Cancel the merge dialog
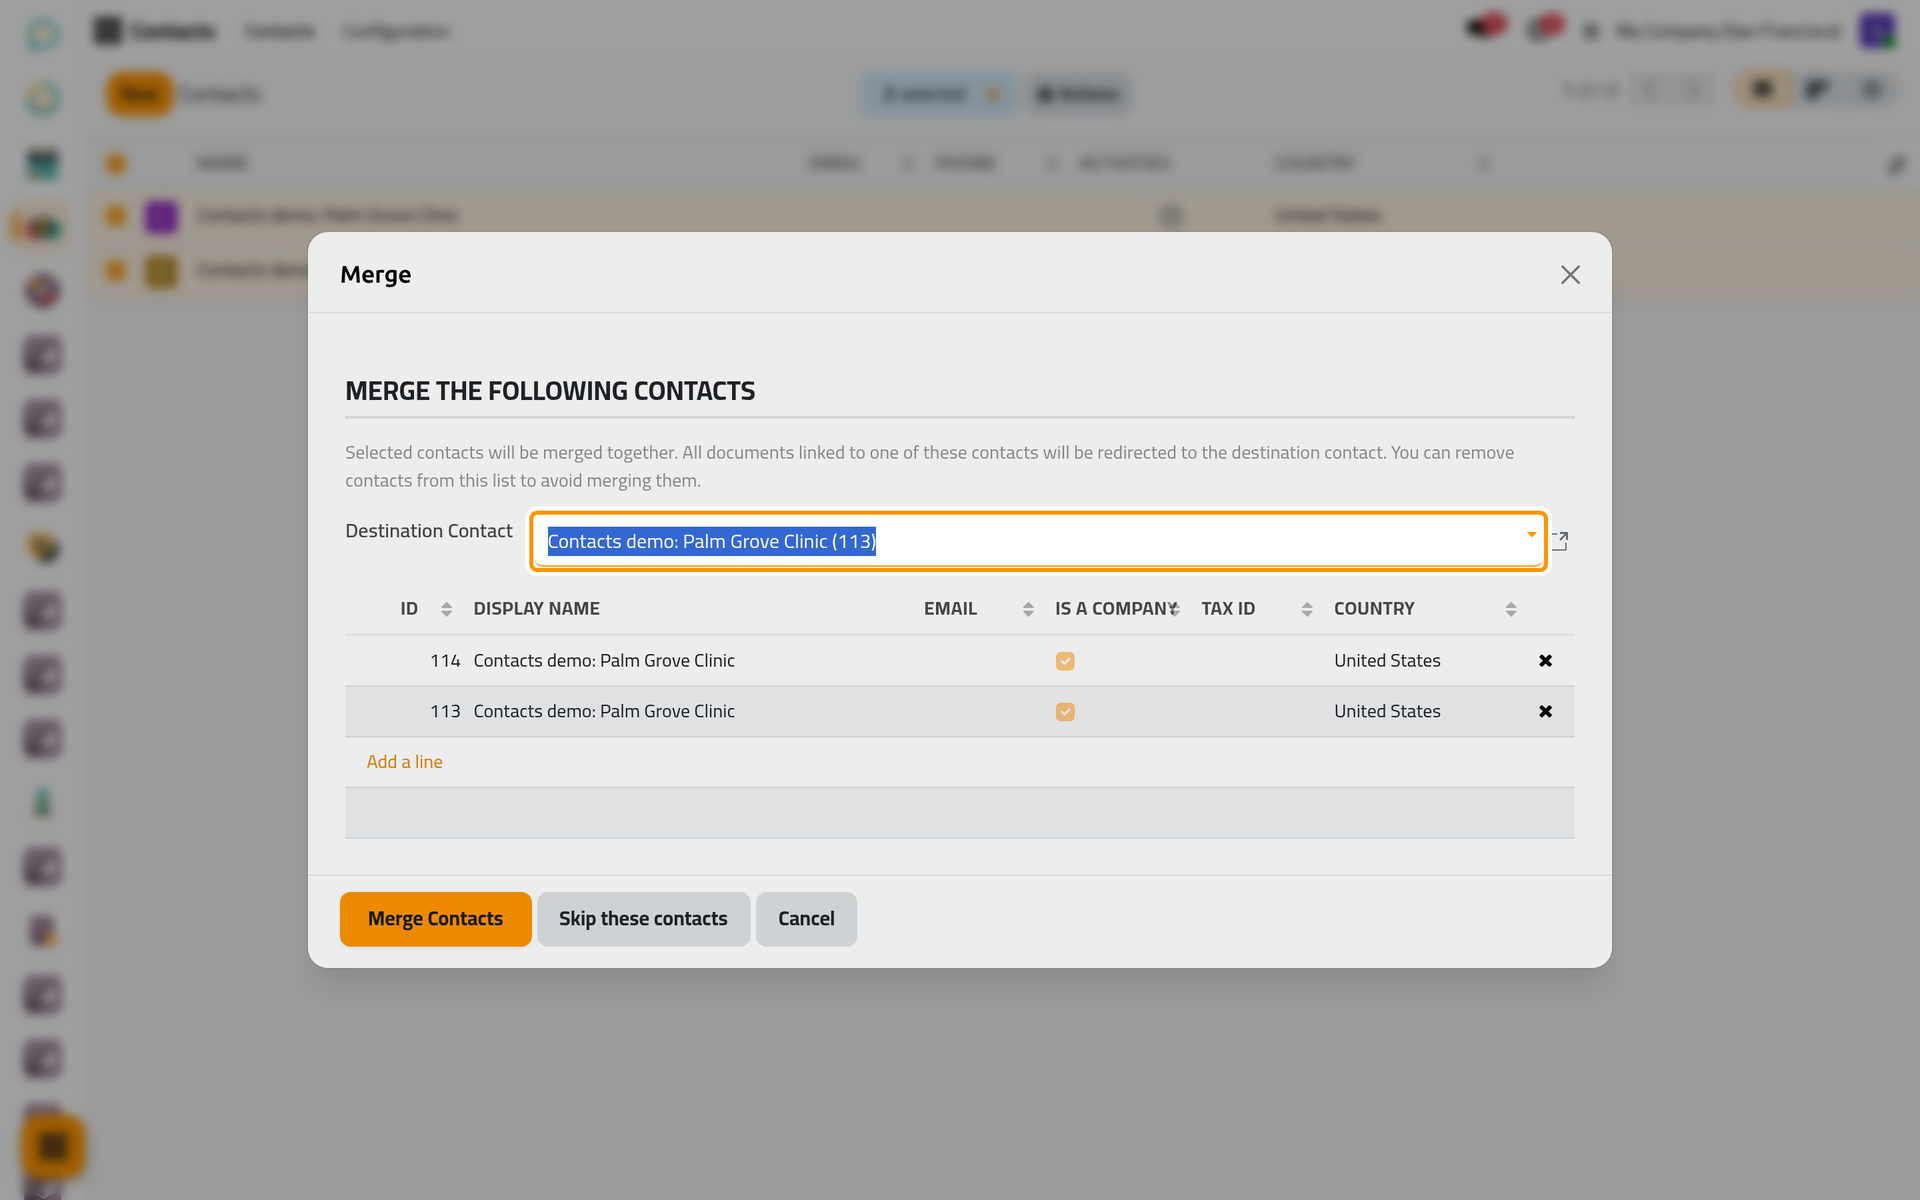Viewport: 1920px width, 1200px height. click(806, 919)
